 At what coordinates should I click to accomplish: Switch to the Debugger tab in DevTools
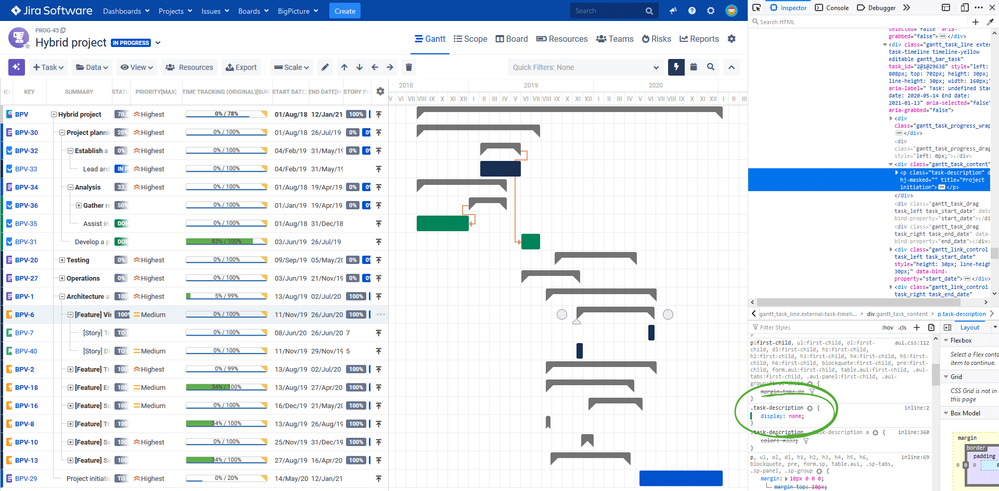(x=877, y=8)
